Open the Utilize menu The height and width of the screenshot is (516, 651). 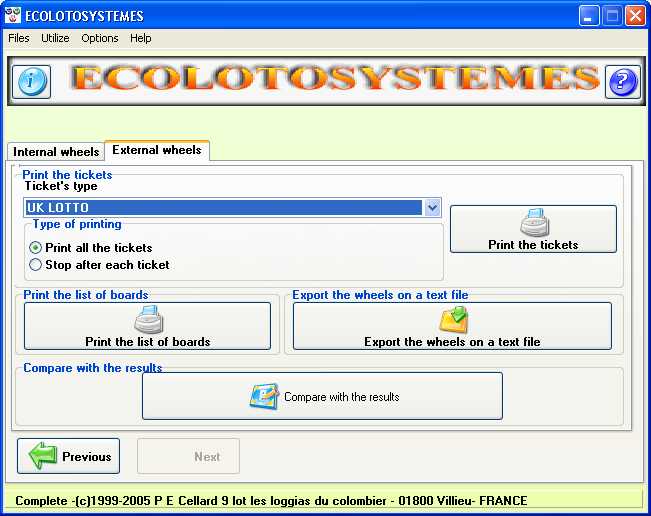click(55, 38)
